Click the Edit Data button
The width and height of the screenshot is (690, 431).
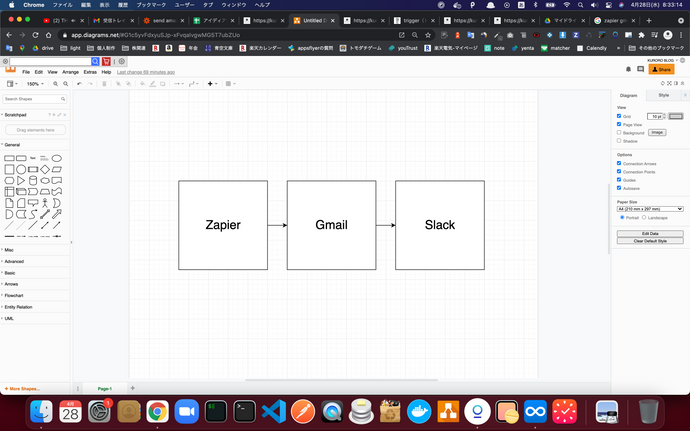coord(650,233)
